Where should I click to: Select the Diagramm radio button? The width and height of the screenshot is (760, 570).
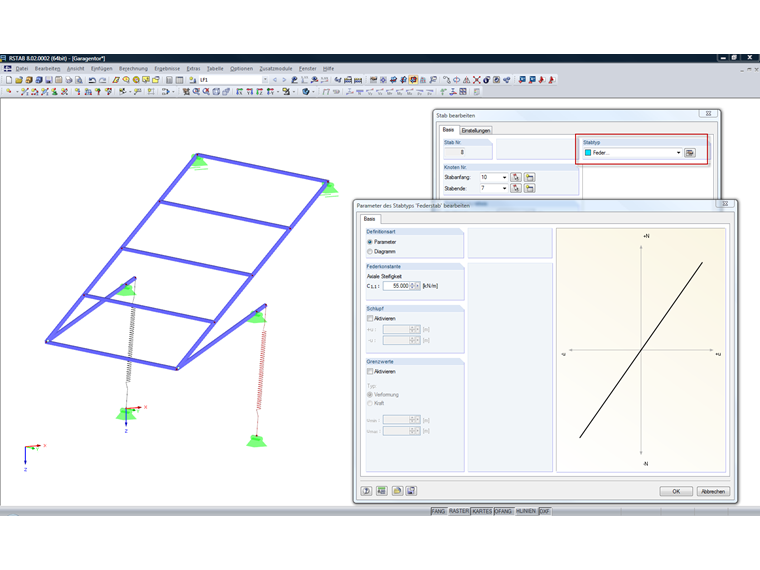[x=370, y=252]
